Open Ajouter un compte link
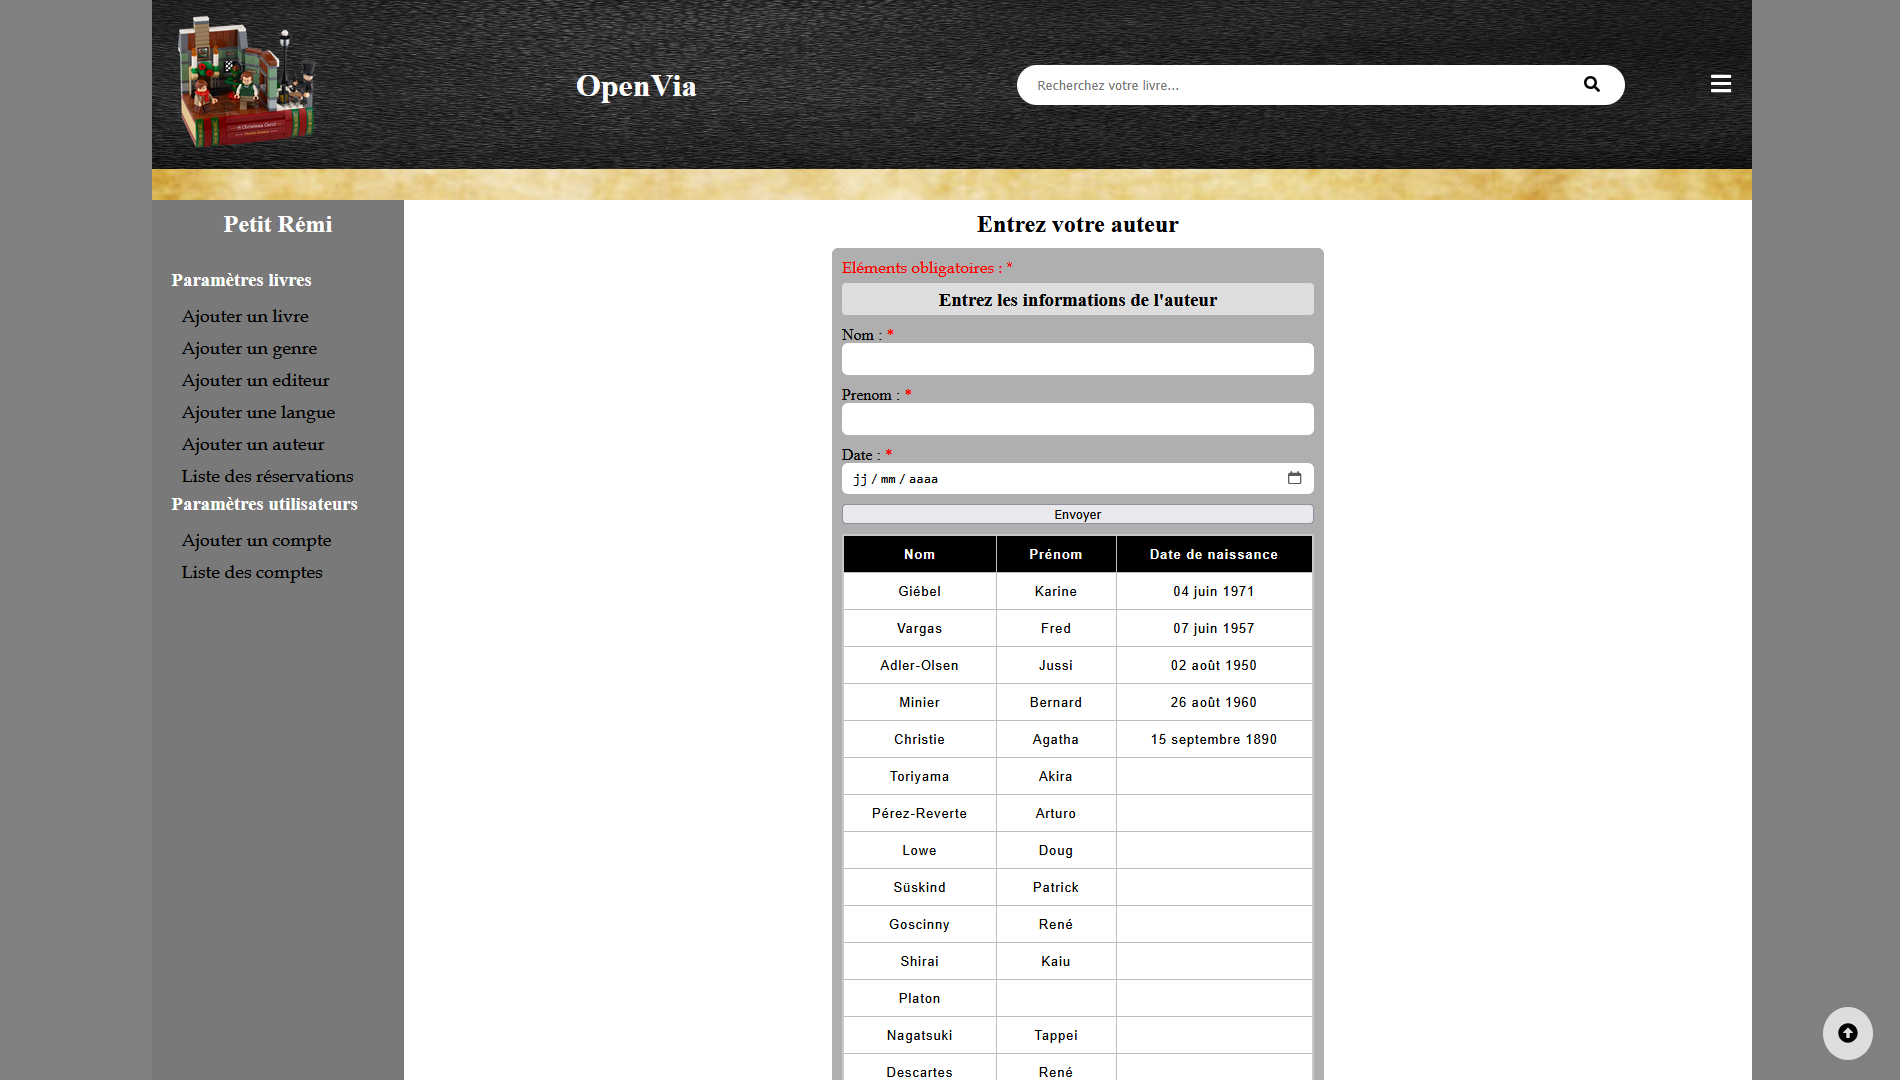1900x1080 pixels. [256, 540]
